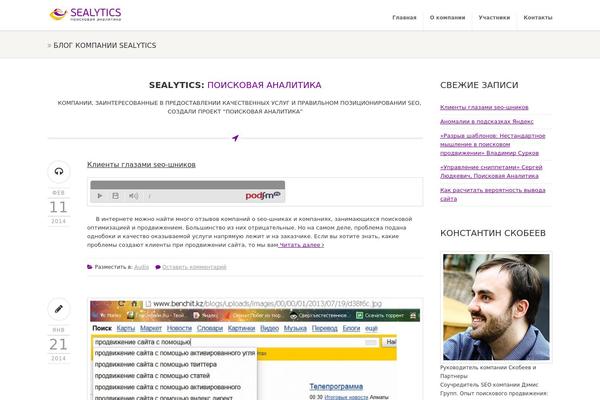Follow the Читать далее link
The image size is (600, 400).
(301, 245)
